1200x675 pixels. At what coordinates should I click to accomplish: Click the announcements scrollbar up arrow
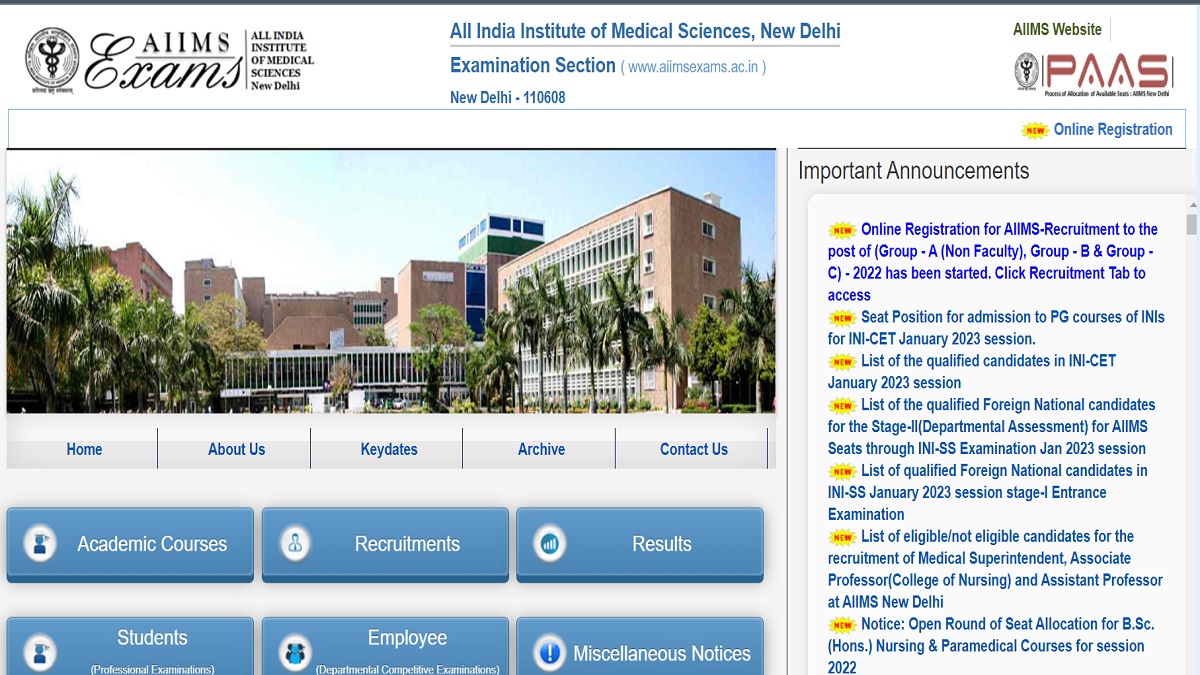tap(1191, 203)
